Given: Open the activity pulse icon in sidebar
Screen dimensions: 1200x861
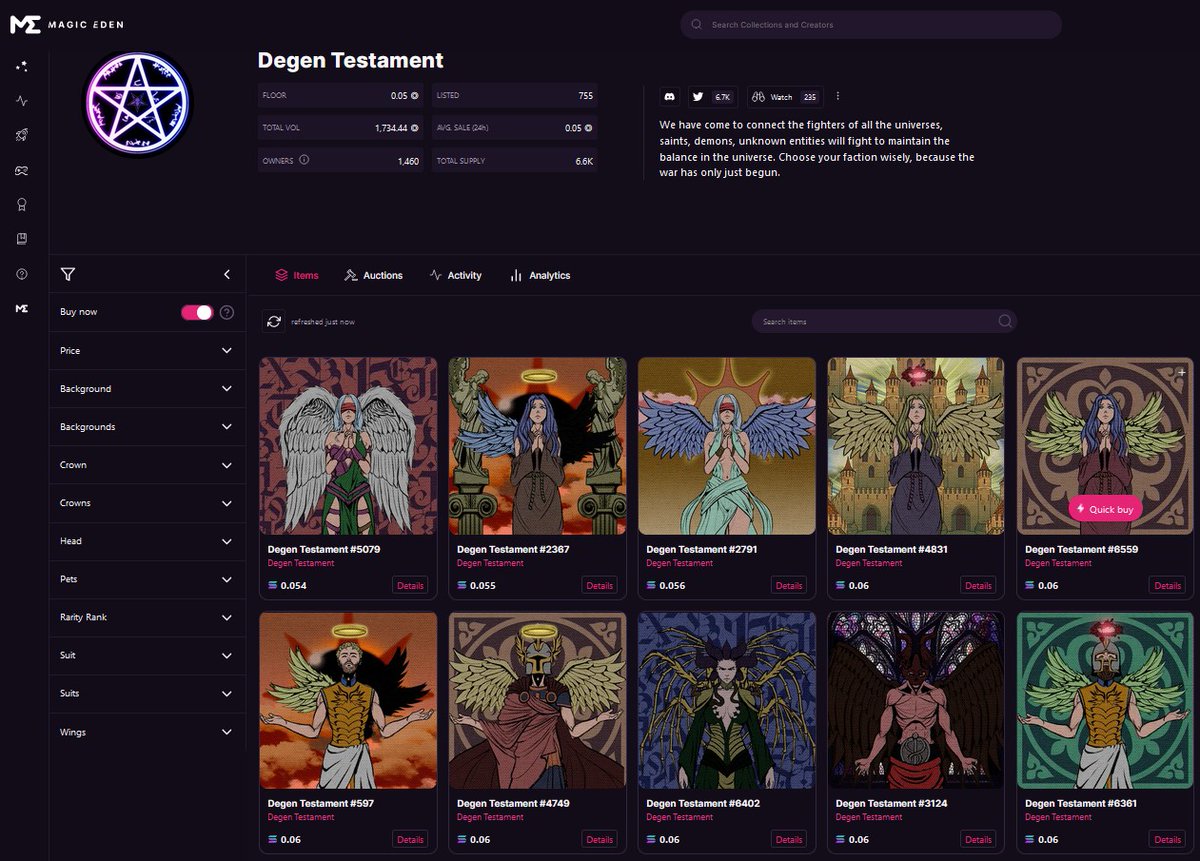Looking at the screenshot, I should click(x=22, y=101).
